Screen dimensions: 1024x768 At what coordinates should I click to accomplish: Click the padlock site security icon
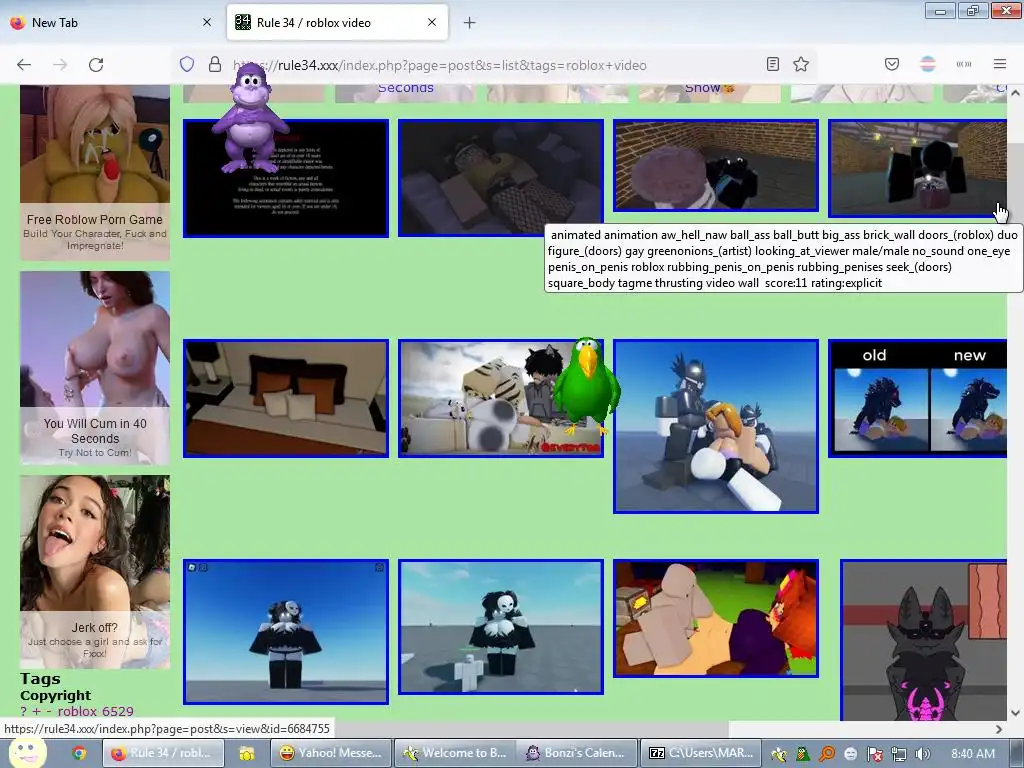coord(215,64)
